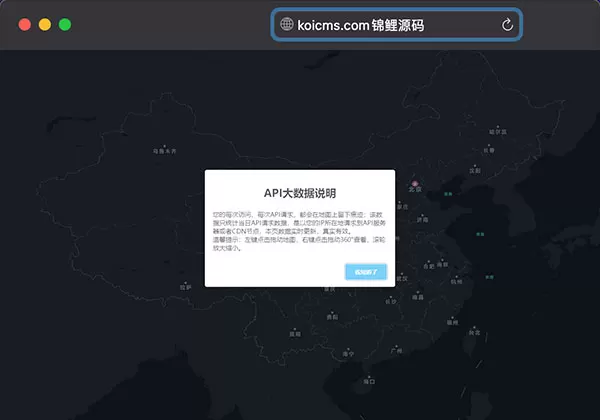Click the yellow minimize window button
This screenshot has height=420, width=600.
[45, 24]
